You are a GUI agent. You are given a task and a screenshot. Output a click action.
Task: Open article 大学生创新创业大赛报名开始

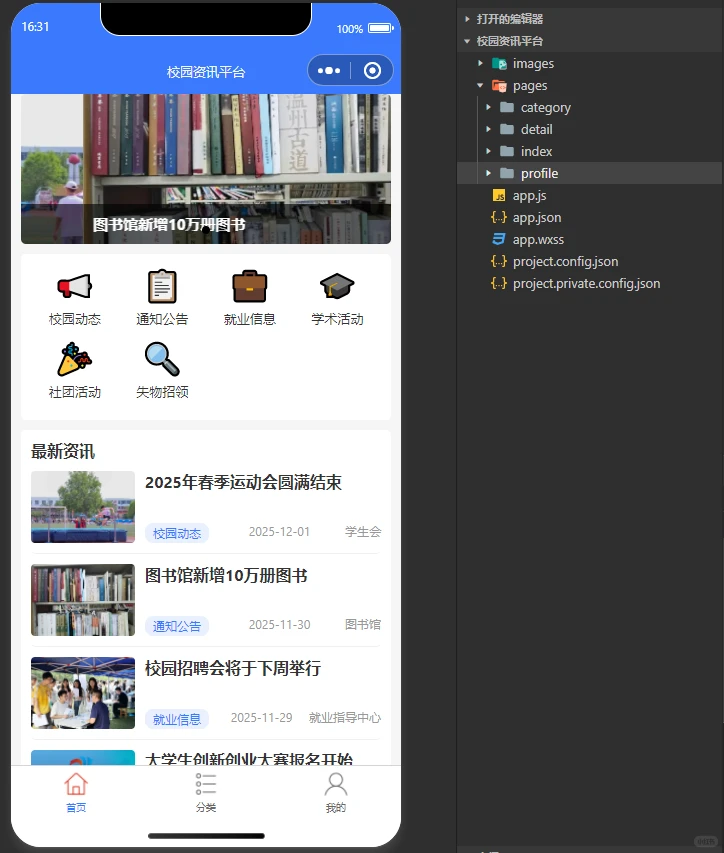pyautogui.click(x=249, y=758)
